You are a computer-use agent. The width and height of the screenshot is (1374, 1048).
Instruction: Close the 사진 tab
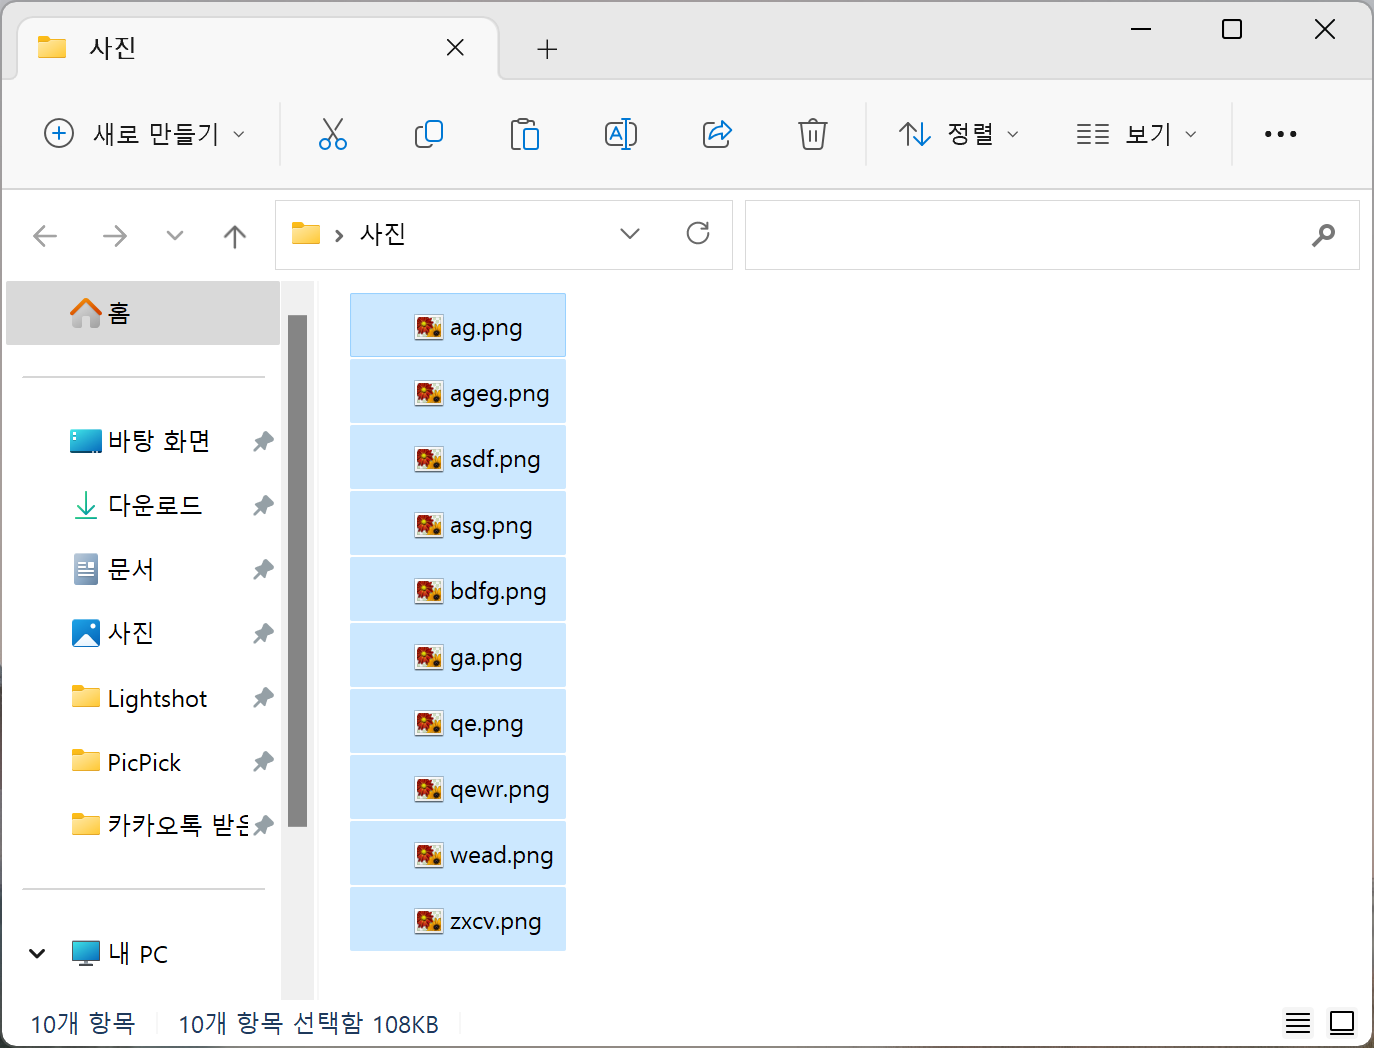click(x=455, y=48)
